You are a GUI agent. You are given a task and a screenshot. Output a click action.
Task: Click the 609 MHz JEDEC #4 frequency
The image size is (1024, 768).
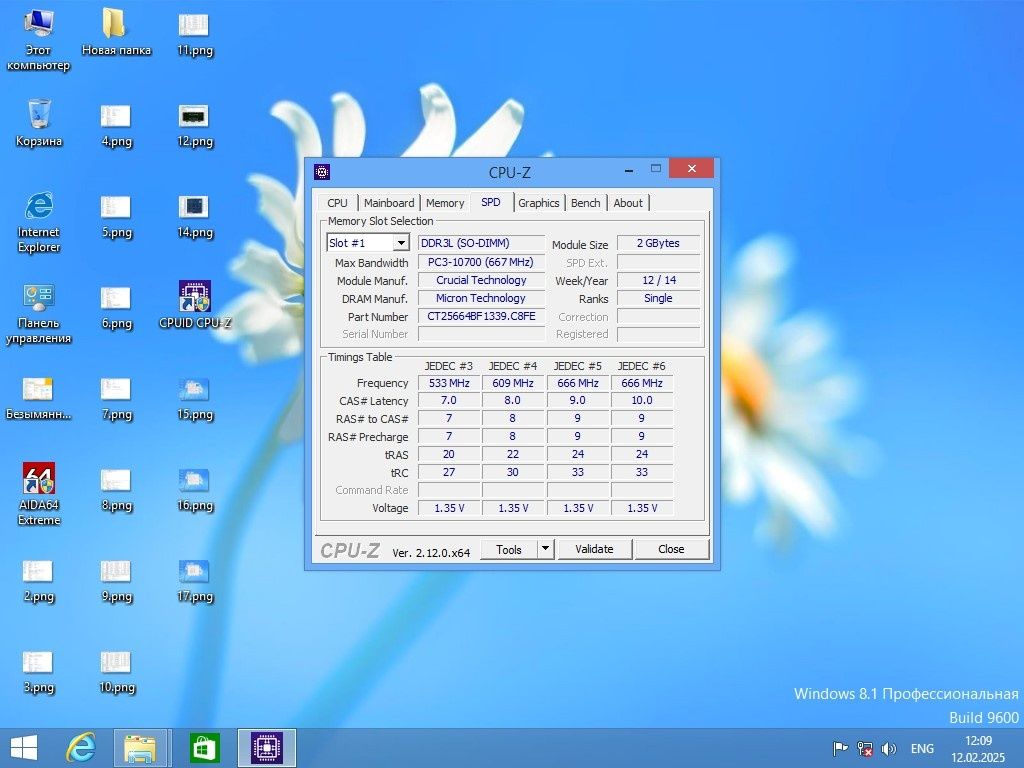click(x=513, y=383)
